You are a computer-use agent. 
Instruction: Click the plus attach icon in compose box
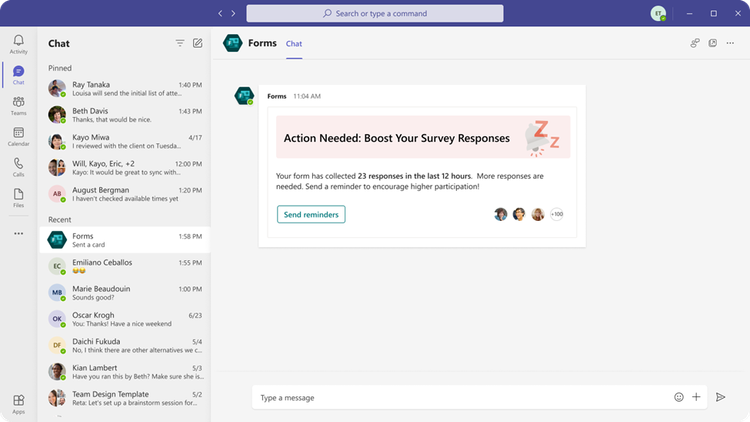[x=696, y=397]
